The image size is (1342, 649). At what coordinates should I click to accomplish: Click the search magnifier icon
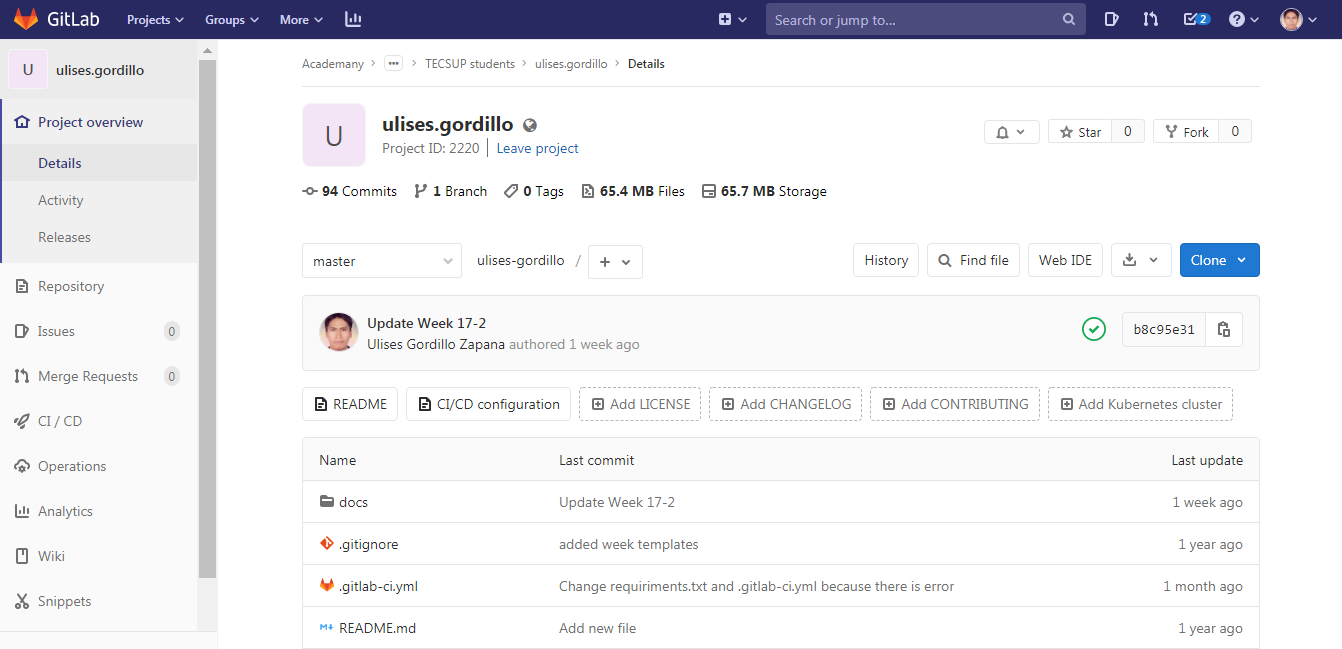1068,20
